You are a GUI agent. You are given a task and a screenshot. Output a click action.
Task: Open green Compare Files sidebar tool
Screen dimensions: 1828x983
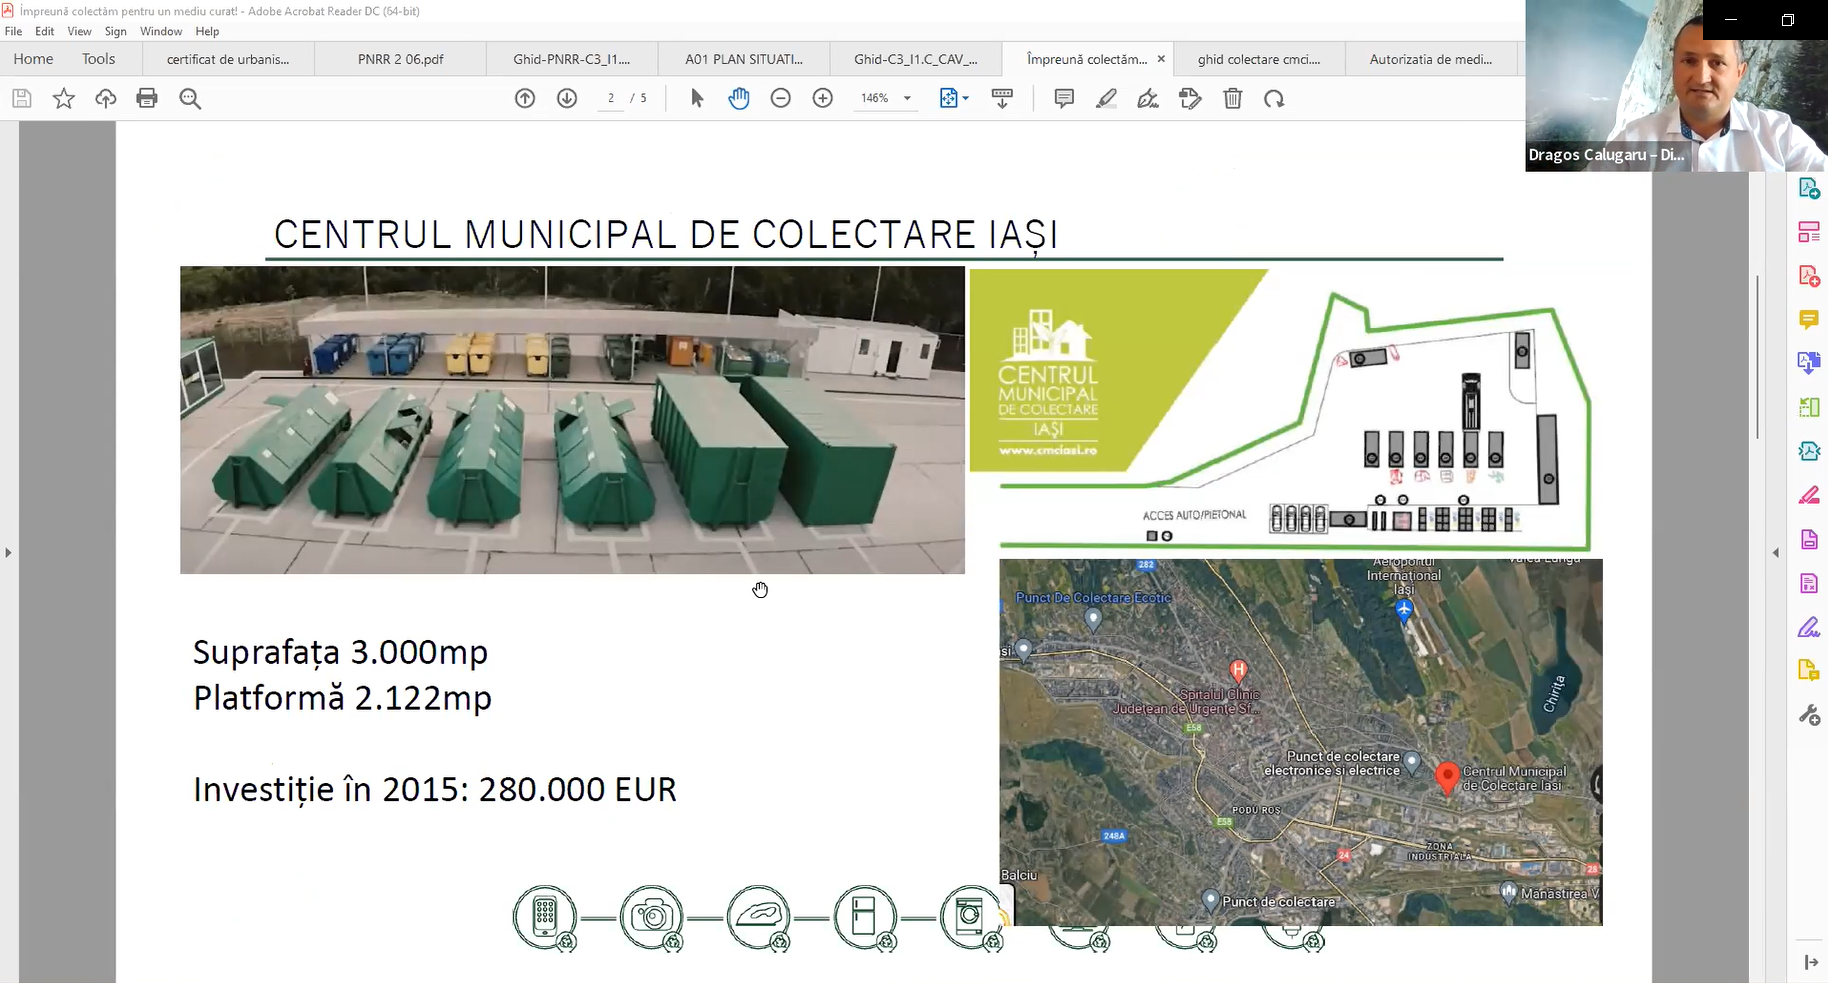click(1809, 407)
